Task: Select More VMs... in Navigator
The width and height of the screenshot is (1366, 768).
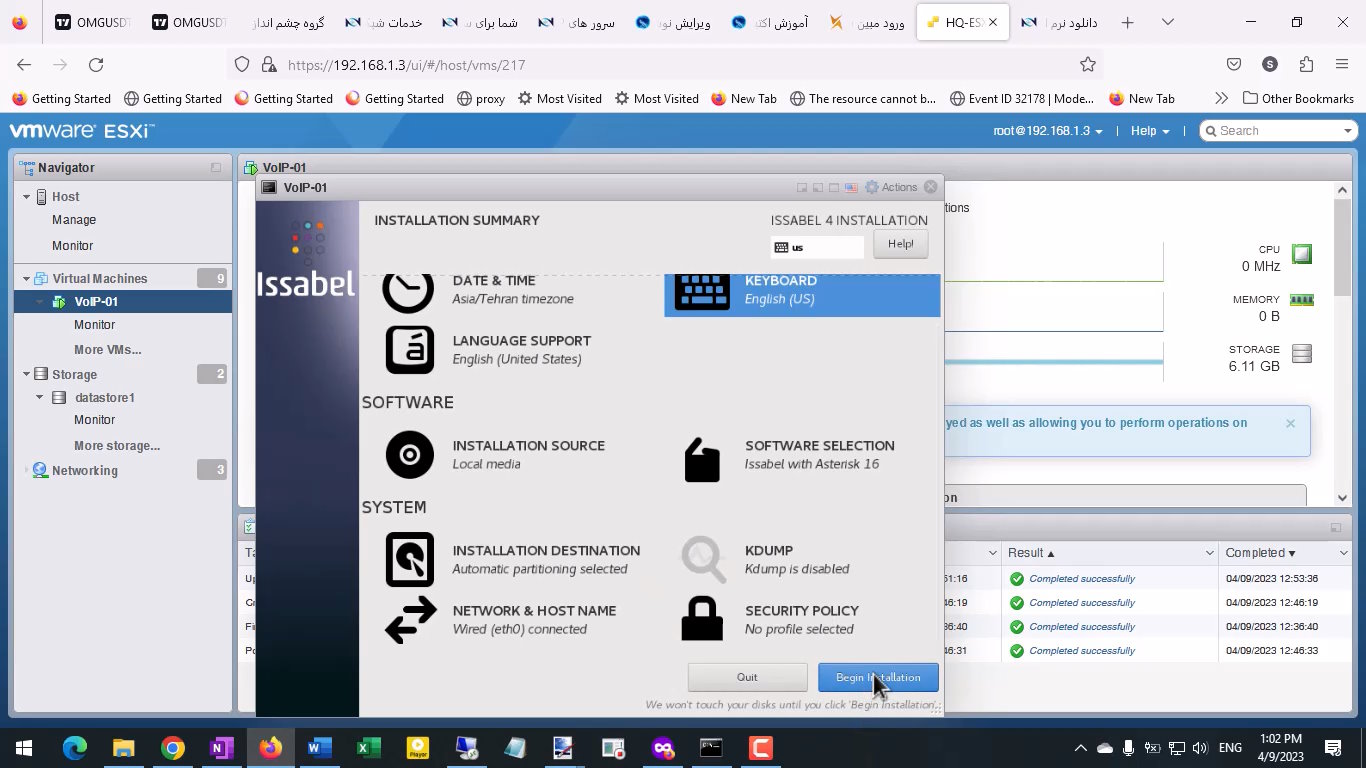Action: pos(107,350)
